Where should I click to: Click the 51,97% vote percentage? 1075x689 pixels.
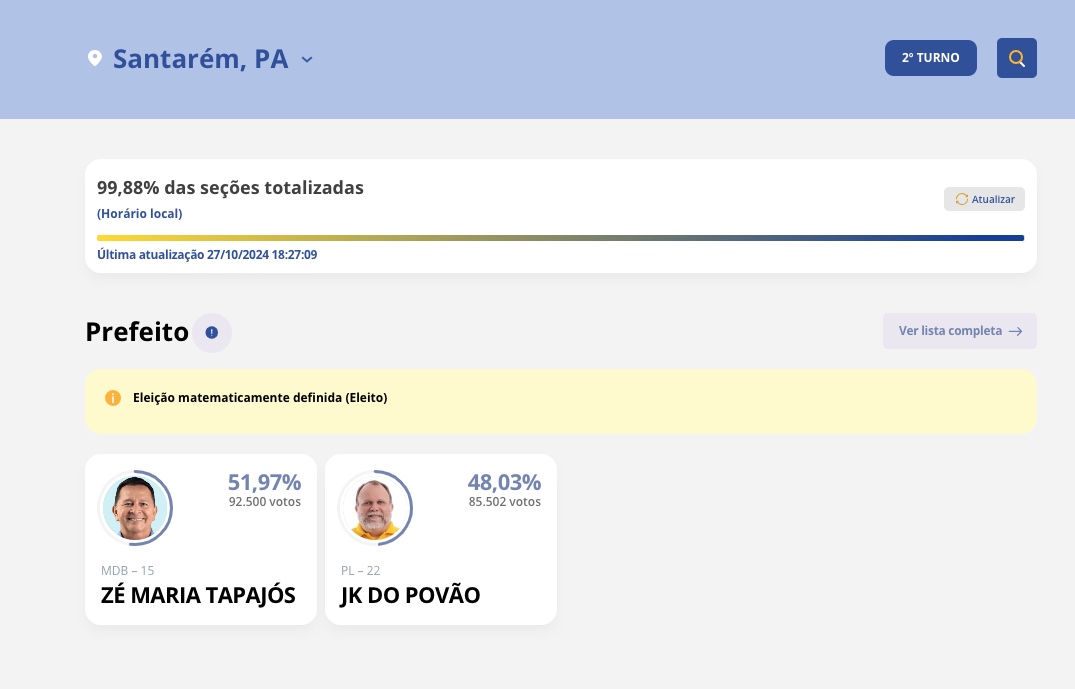point(264,482)
